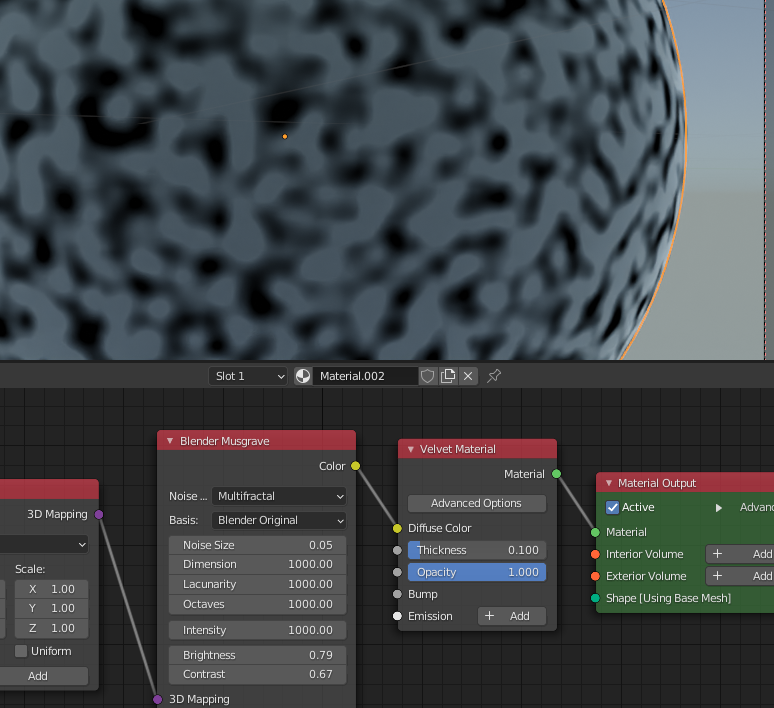774x708 pixels.
Task: Unlink Material.002 with the X icon
Action: click(x=468, y=376)
